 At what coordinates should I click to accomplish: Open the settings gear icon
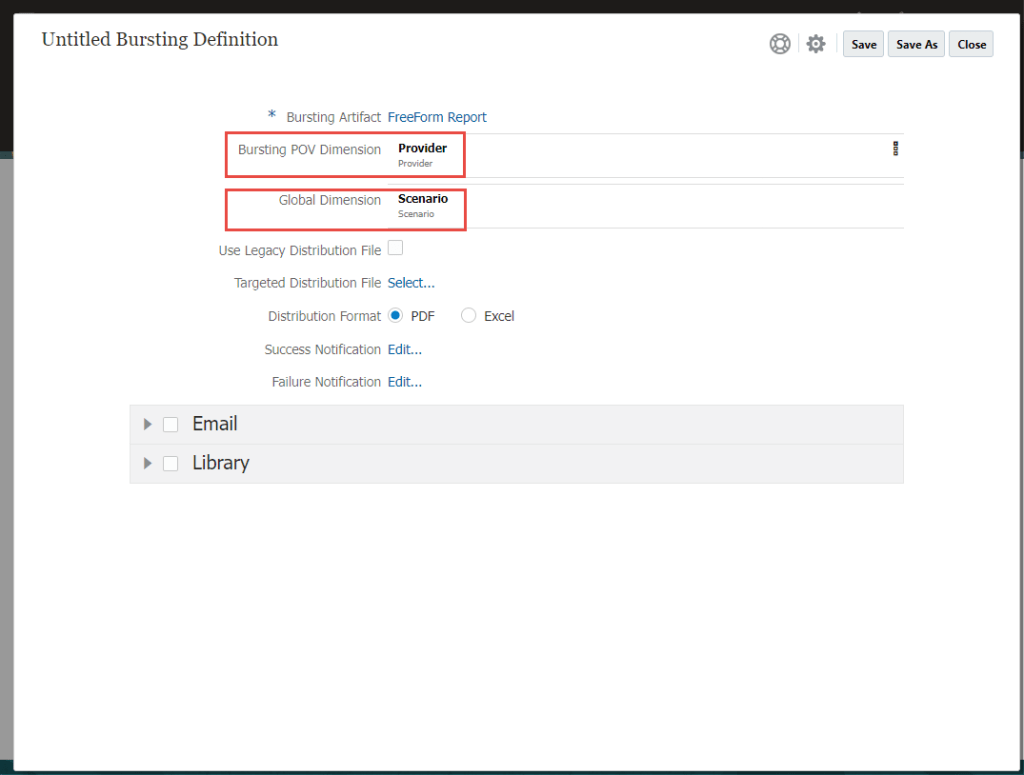click(x=816, y=44)
